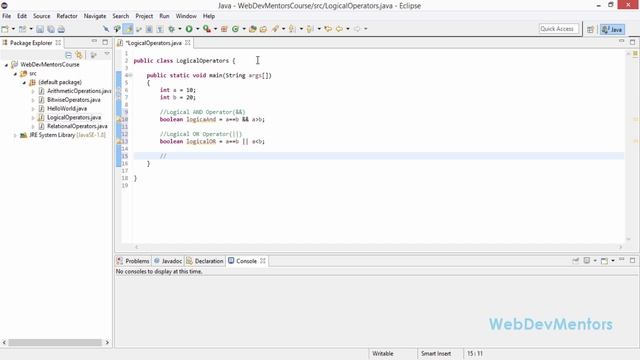Open Package Explorer View Menu triangle
Screen dimensions: 640x360
(107, 54)
